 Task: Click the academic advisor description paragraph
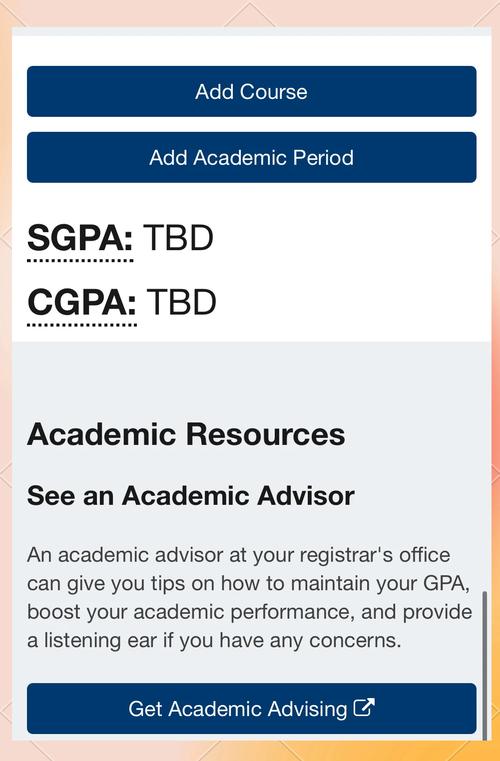[250, 597]
